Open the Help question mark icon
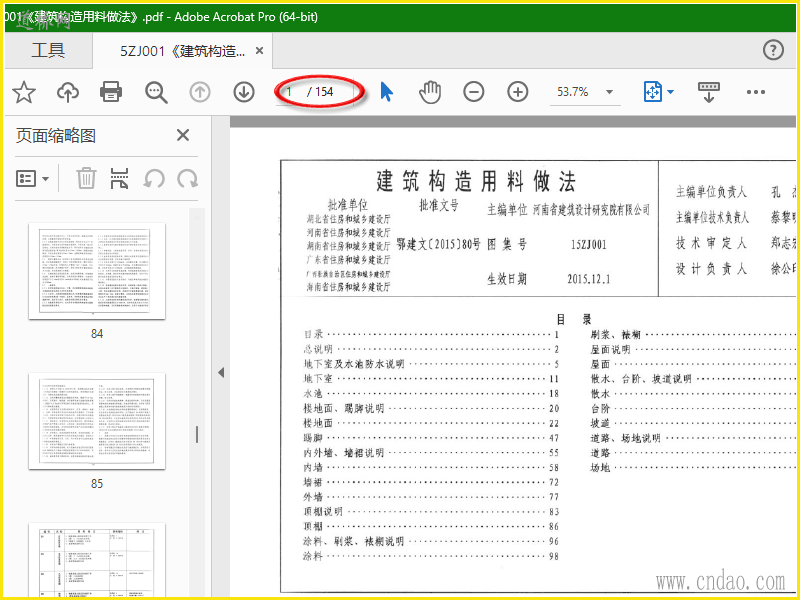This screenshot has height=600, width=800. pos(773,50)
